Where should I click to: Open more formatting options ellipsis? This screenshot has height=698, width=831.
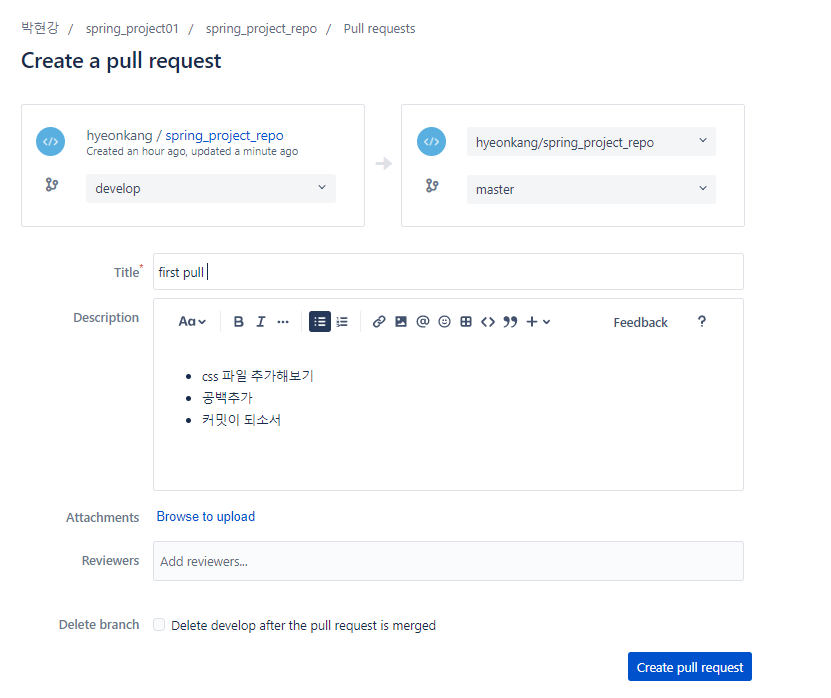point(283,322)
